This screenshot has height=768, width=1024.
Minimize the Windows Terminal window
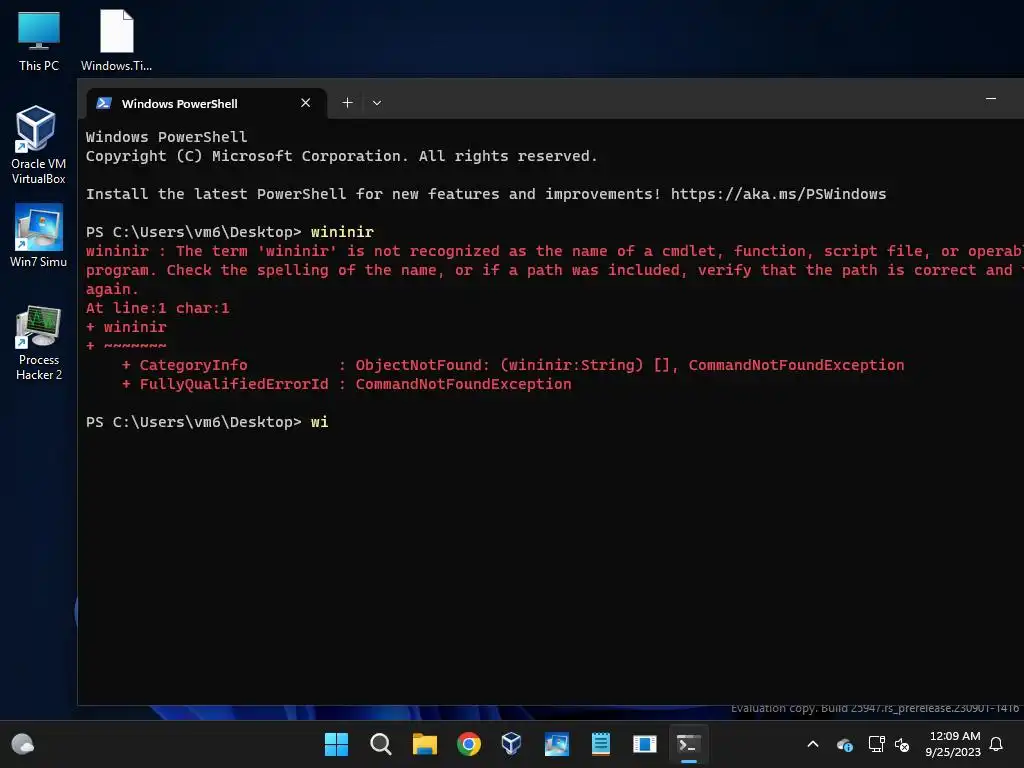click(991, 99)
